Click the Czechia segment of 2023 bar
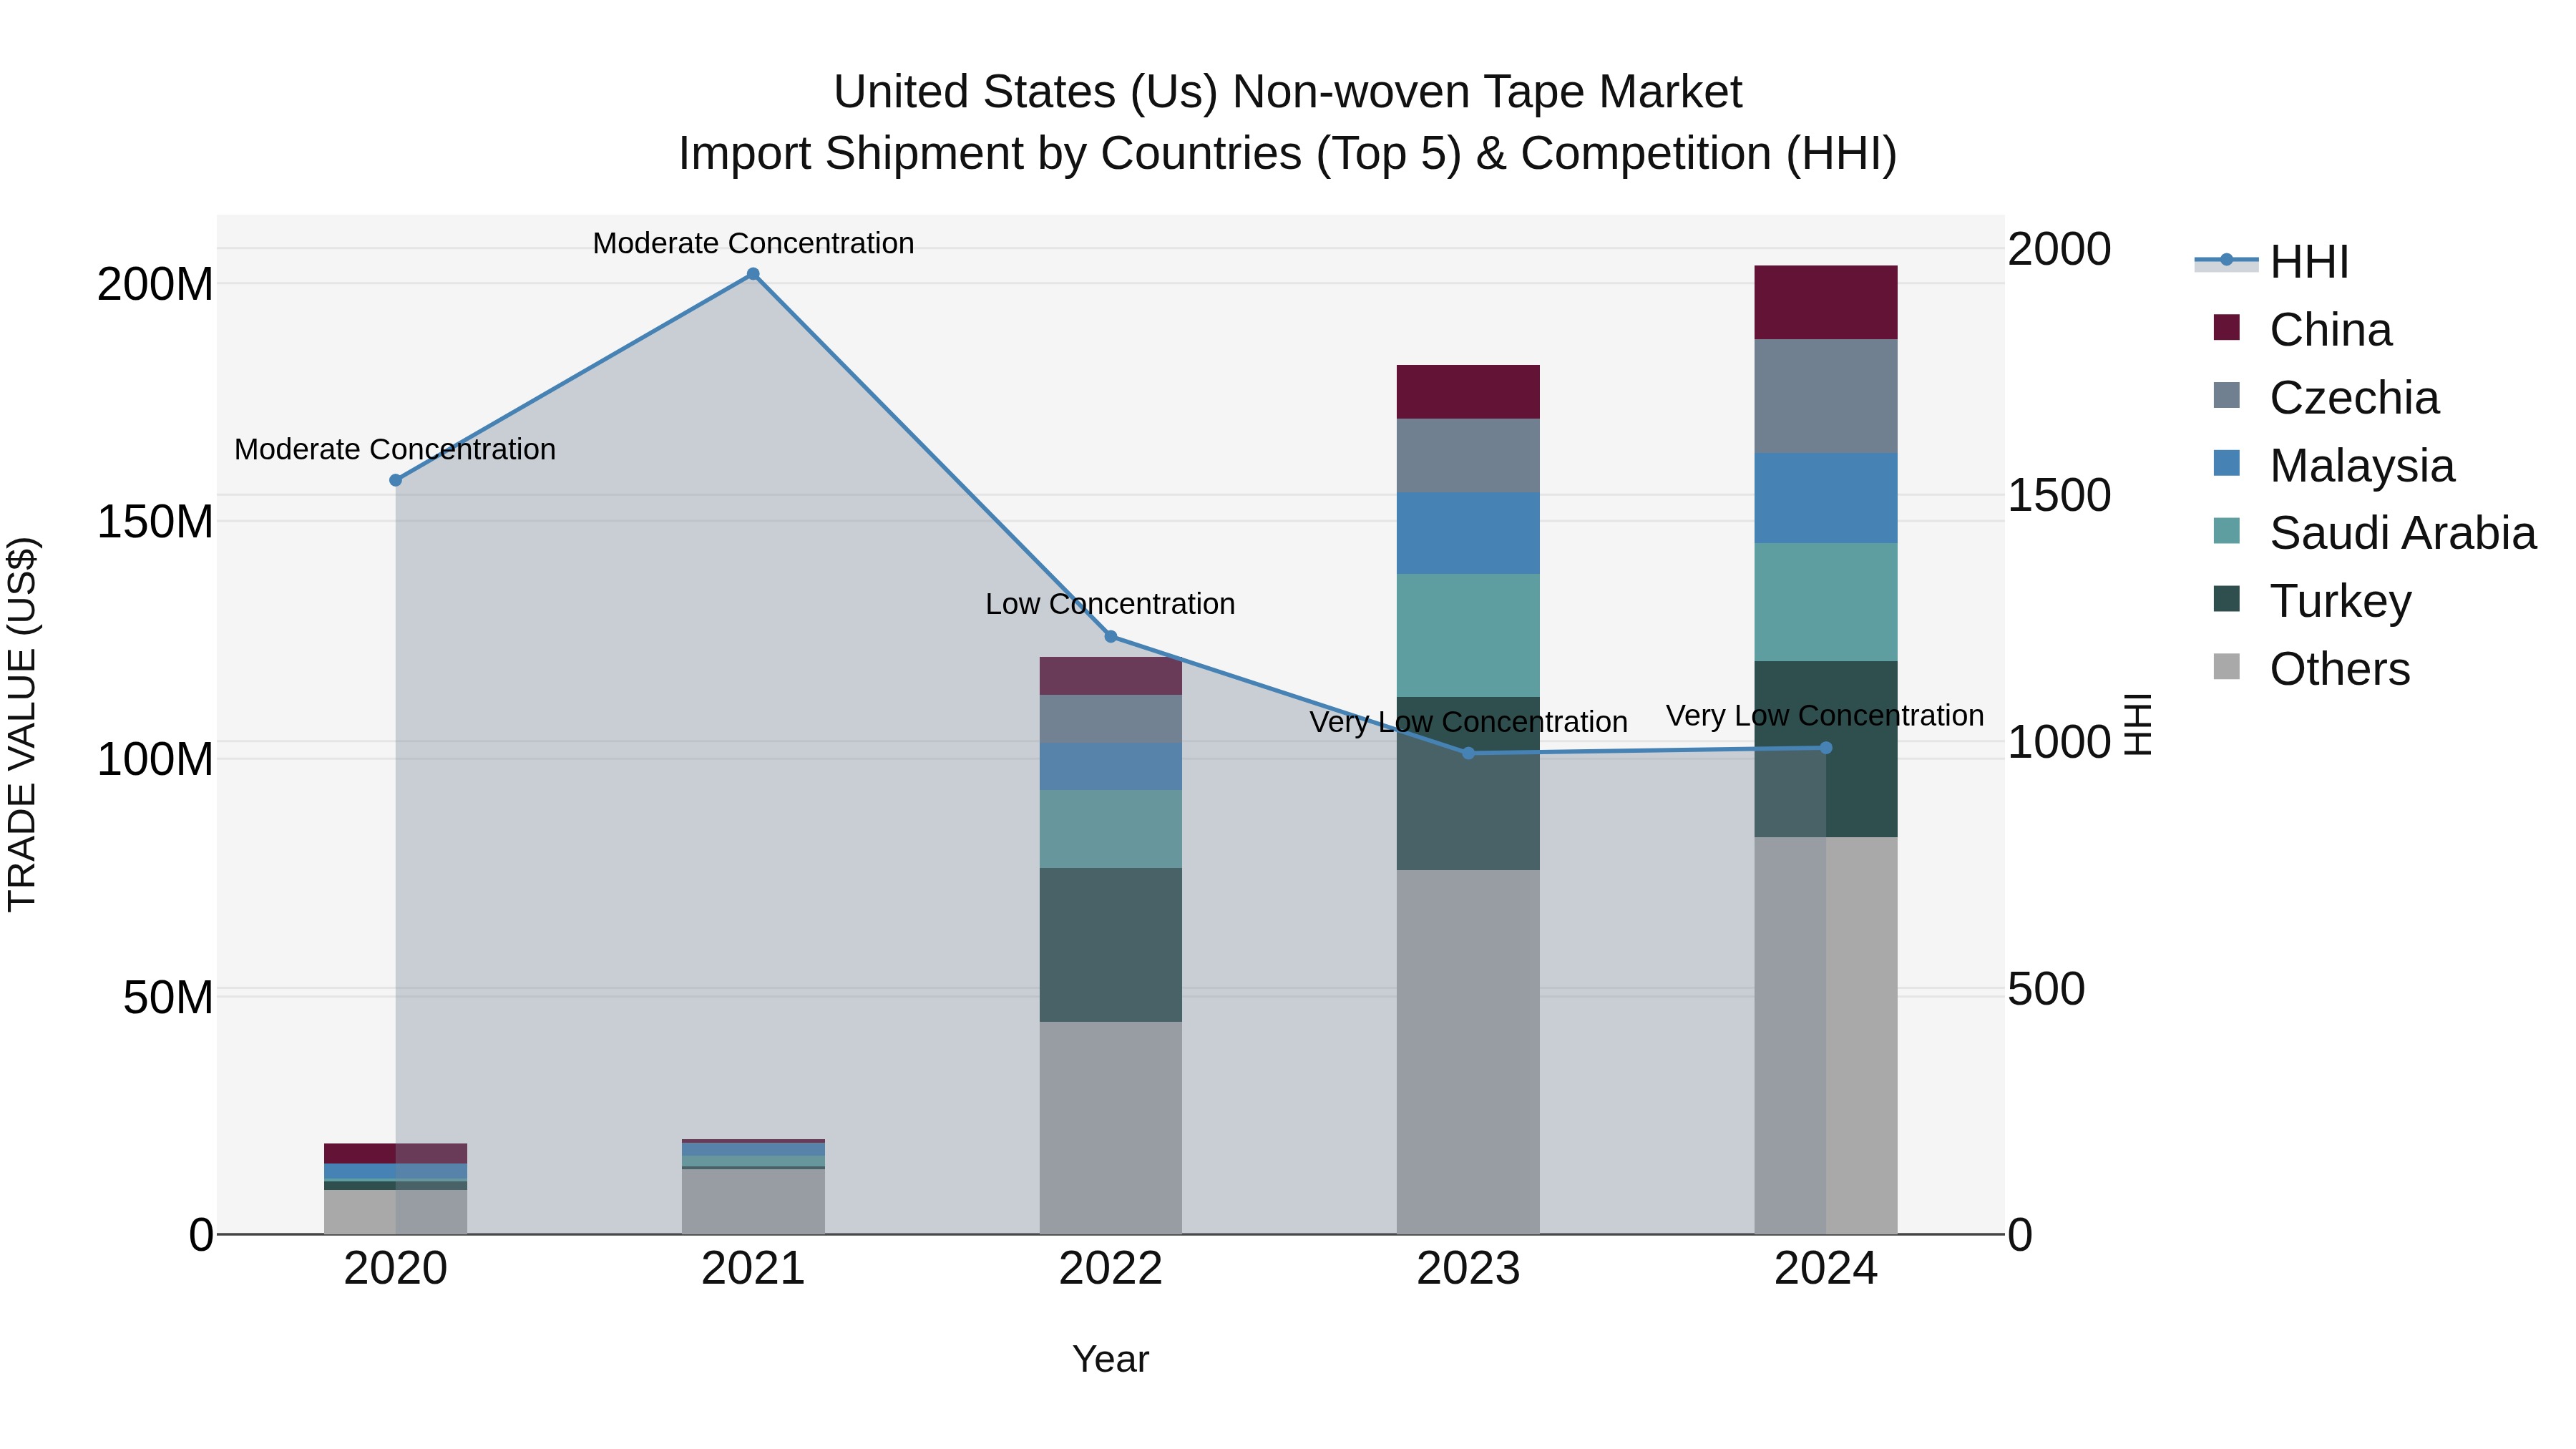The height and width of the screenshot is (1449, 2576). [1468, 456]
